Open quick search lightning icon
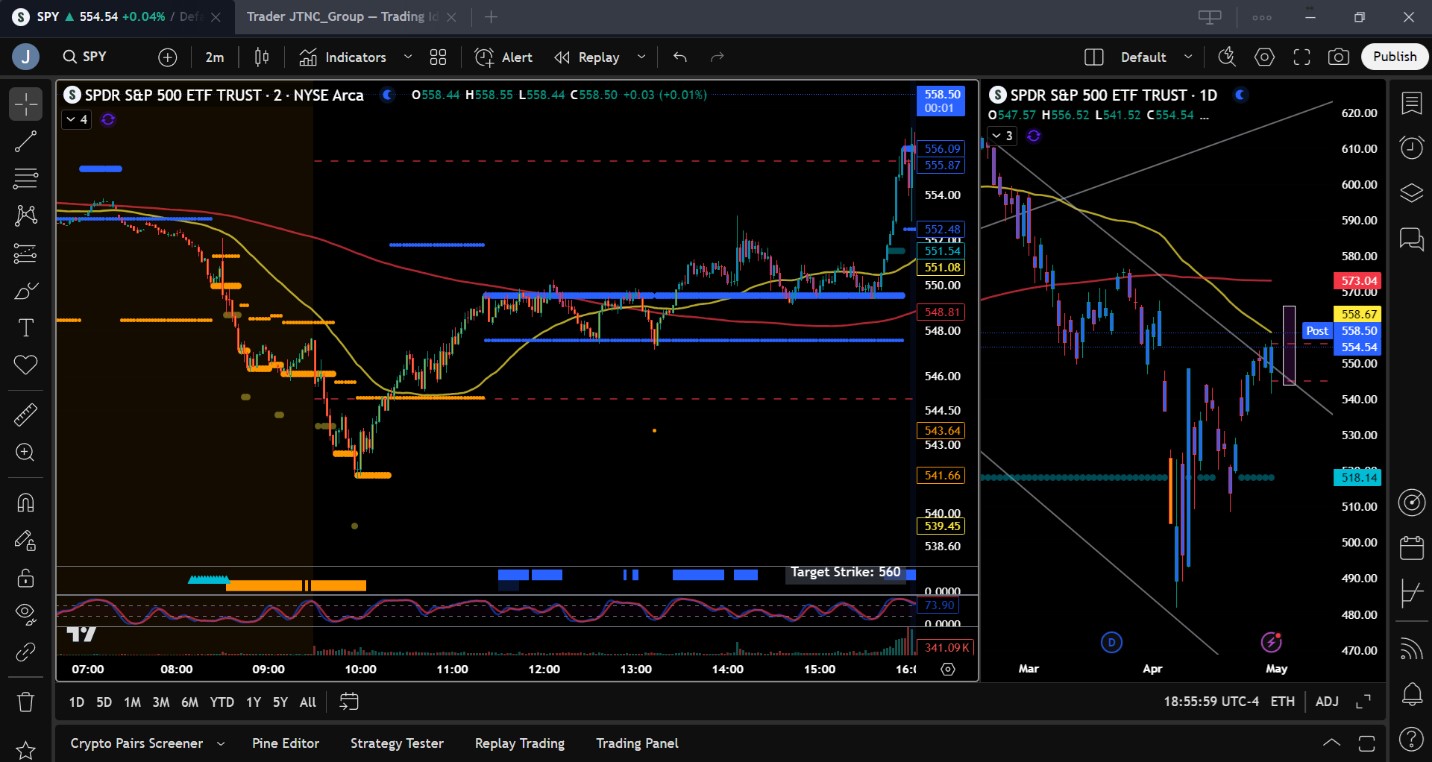This screenshot has width=1432, height=762. (1227, 57)
